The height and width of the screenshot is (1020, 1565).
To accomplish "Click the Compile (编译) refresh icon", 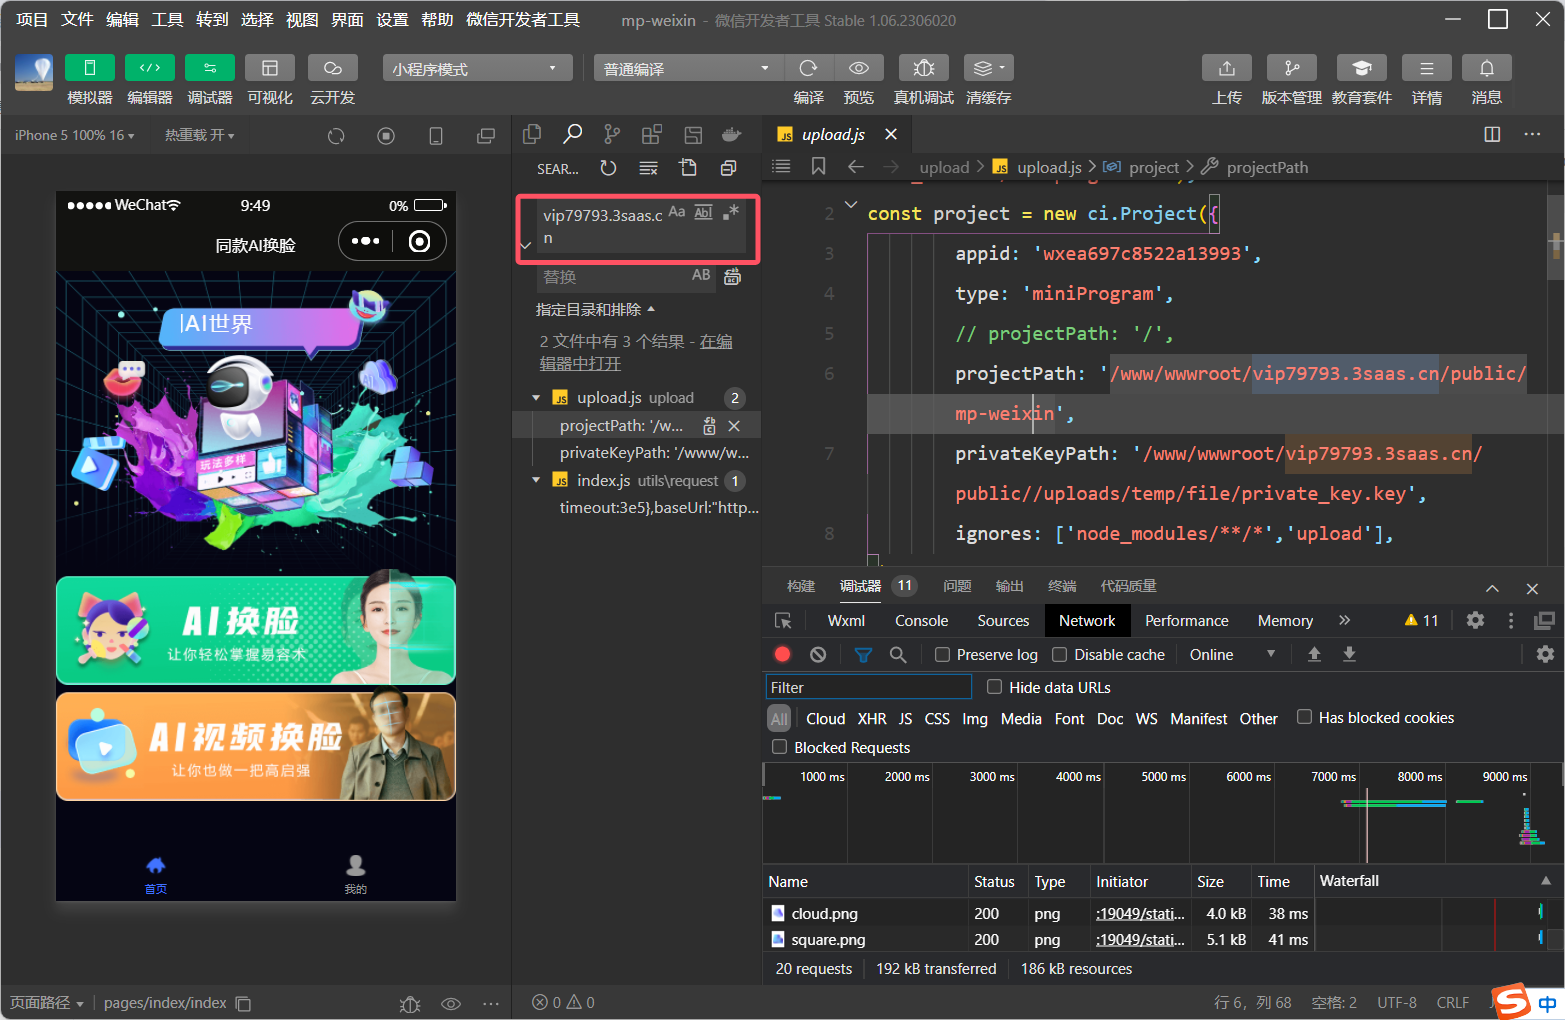I will [808, 68].
